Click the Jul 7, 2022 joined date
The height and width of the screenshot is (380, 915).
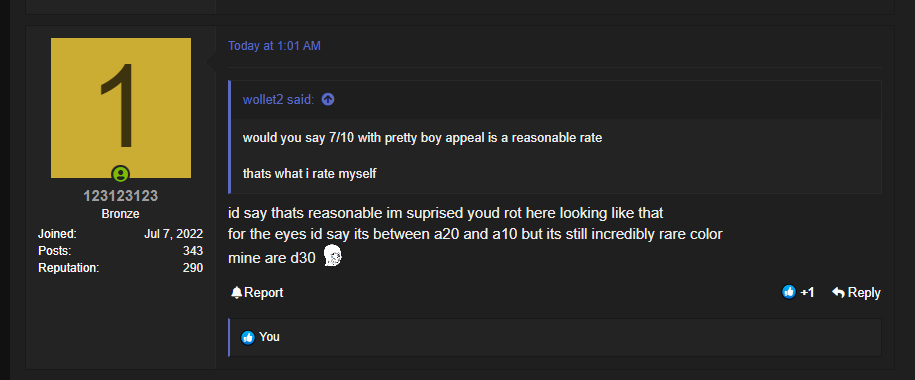(x=173, y=234)
